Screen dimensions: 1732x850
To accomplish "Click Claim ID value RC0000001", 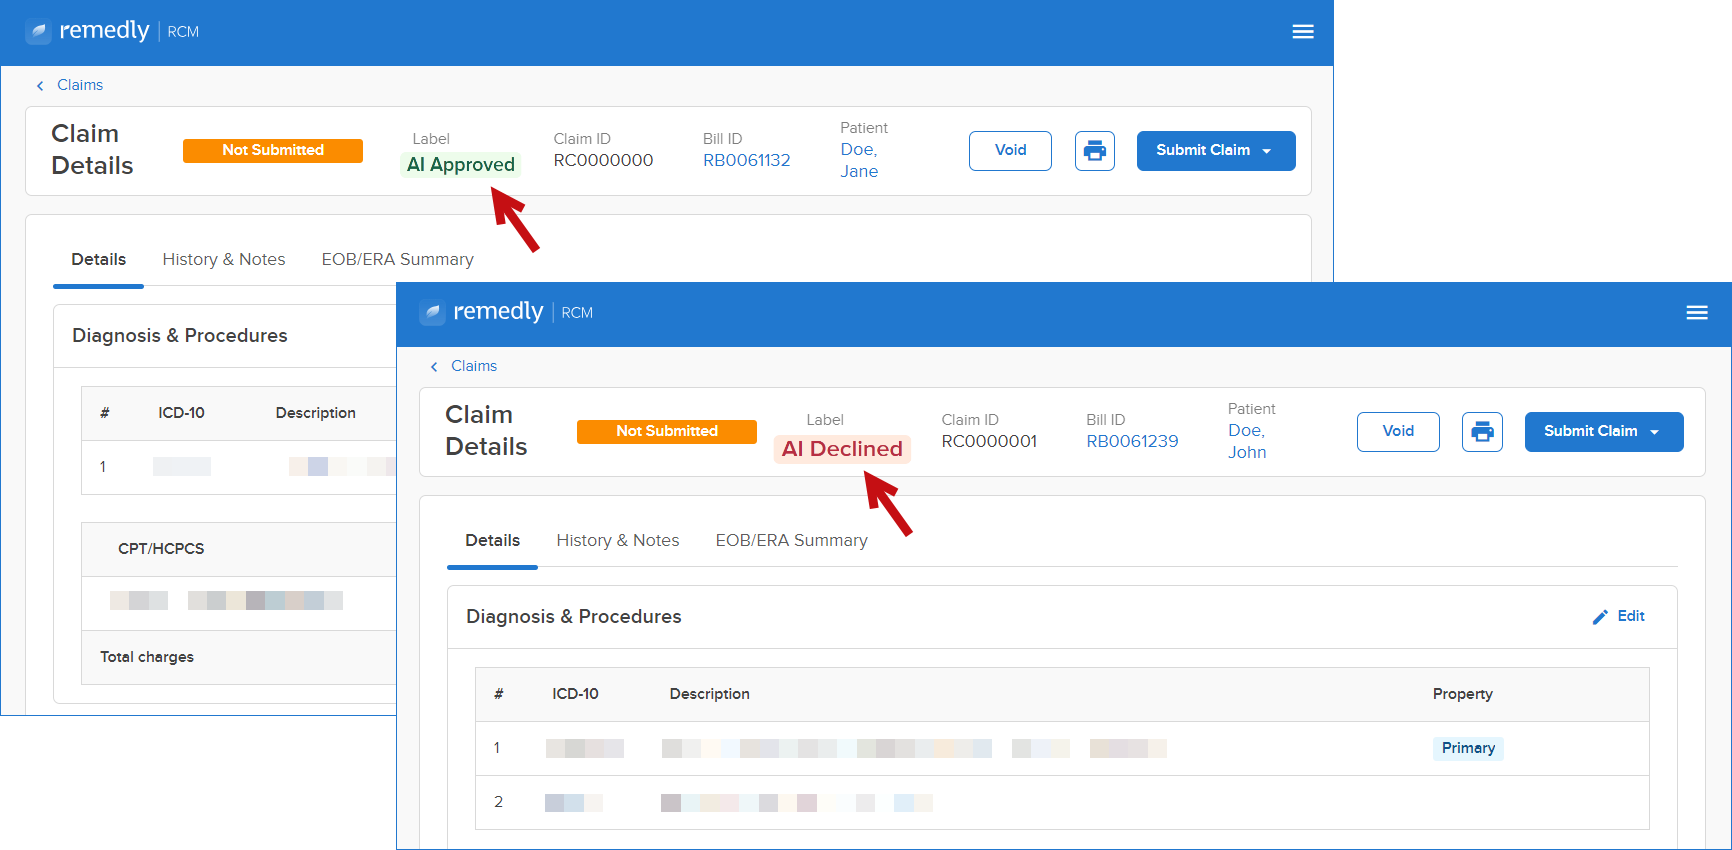I will click(x=989, y=441).
